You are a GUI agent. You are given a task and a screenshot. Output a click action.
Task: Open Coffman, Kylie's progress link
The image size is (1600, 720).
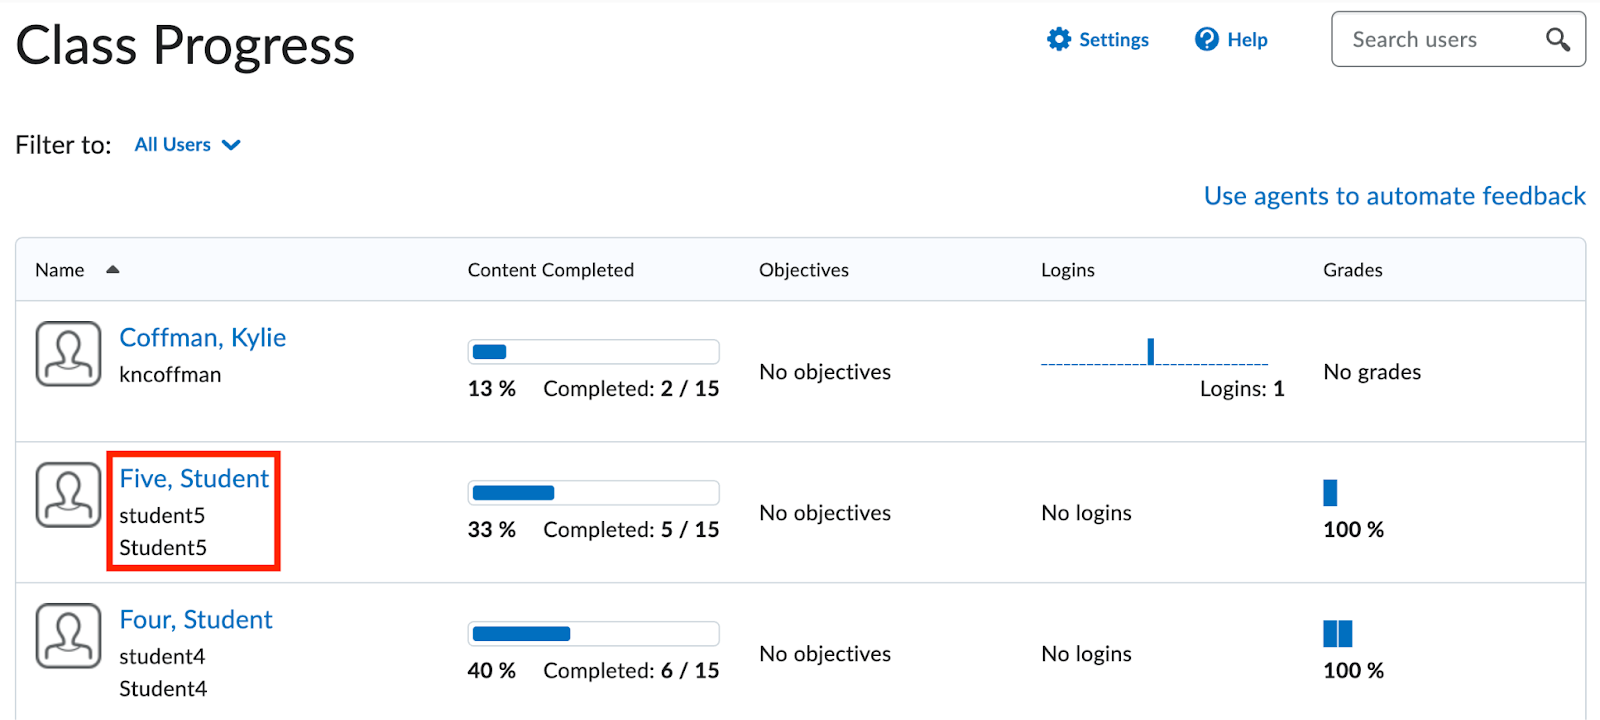point(203,338)
